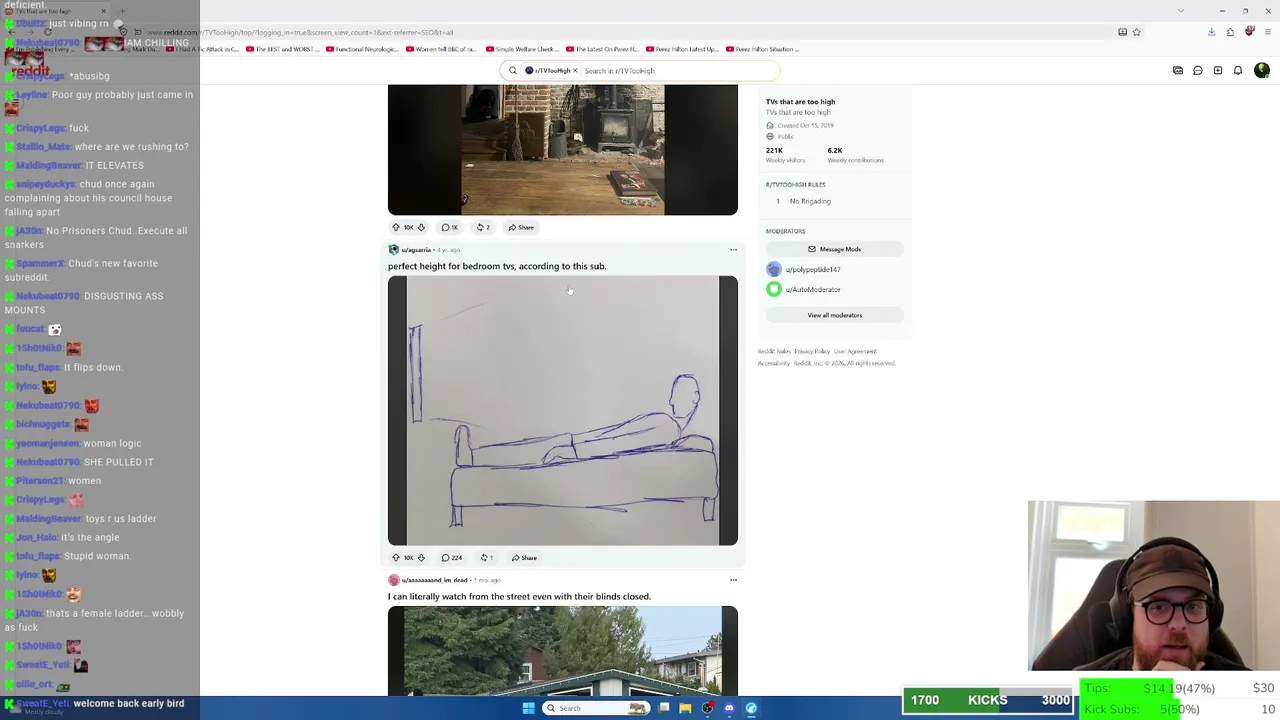Open the Accessibility footer link

(772, 363)
